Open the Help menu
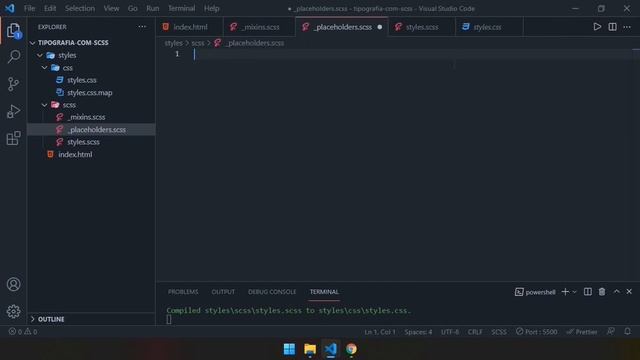 (x=211, y=8)
